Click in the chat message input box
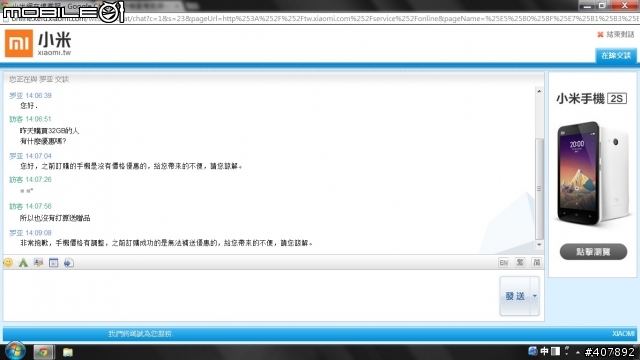 click(x=251, y=295)
